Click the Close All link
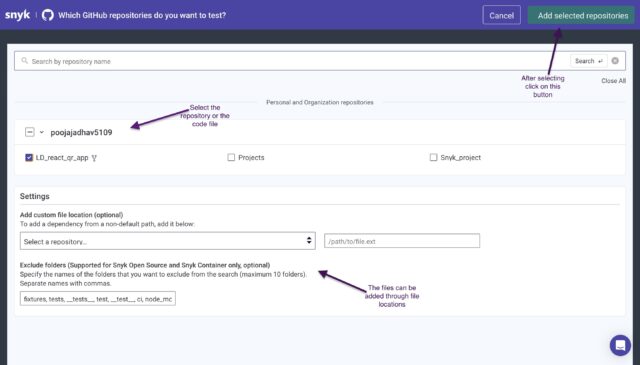 613,81
